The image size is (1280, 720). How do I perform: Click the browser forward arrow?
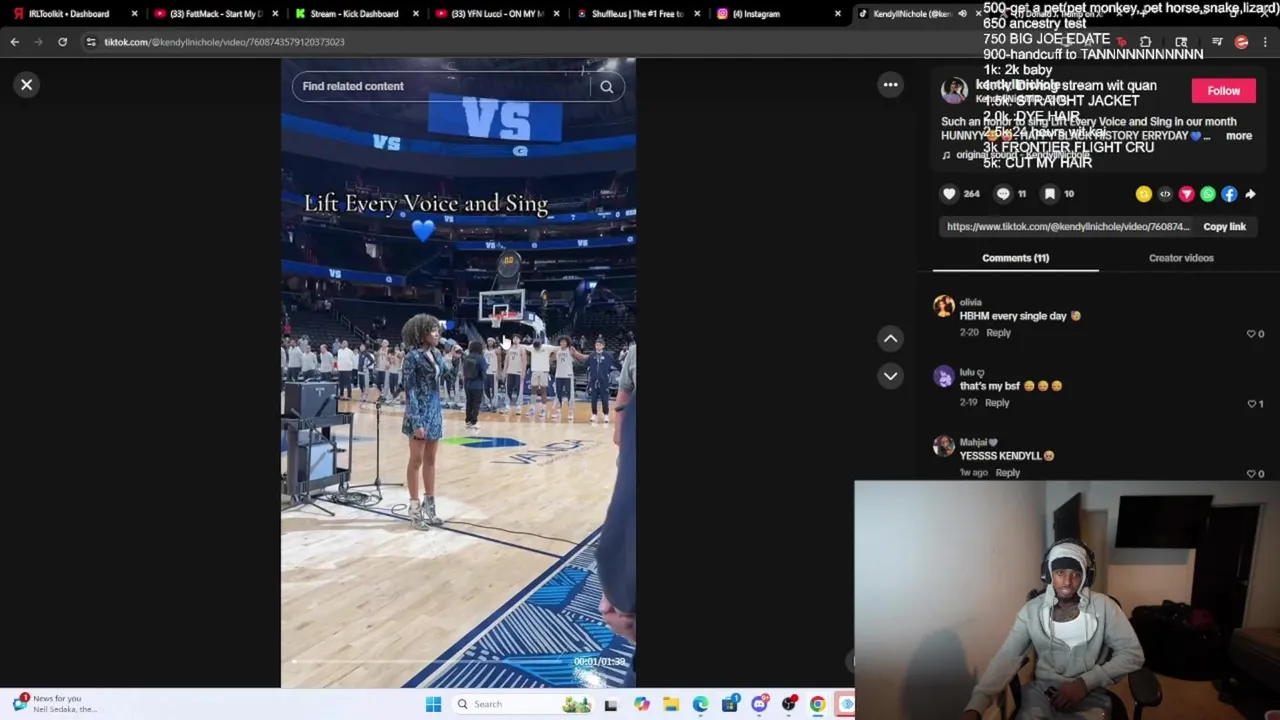pos(38,42)
